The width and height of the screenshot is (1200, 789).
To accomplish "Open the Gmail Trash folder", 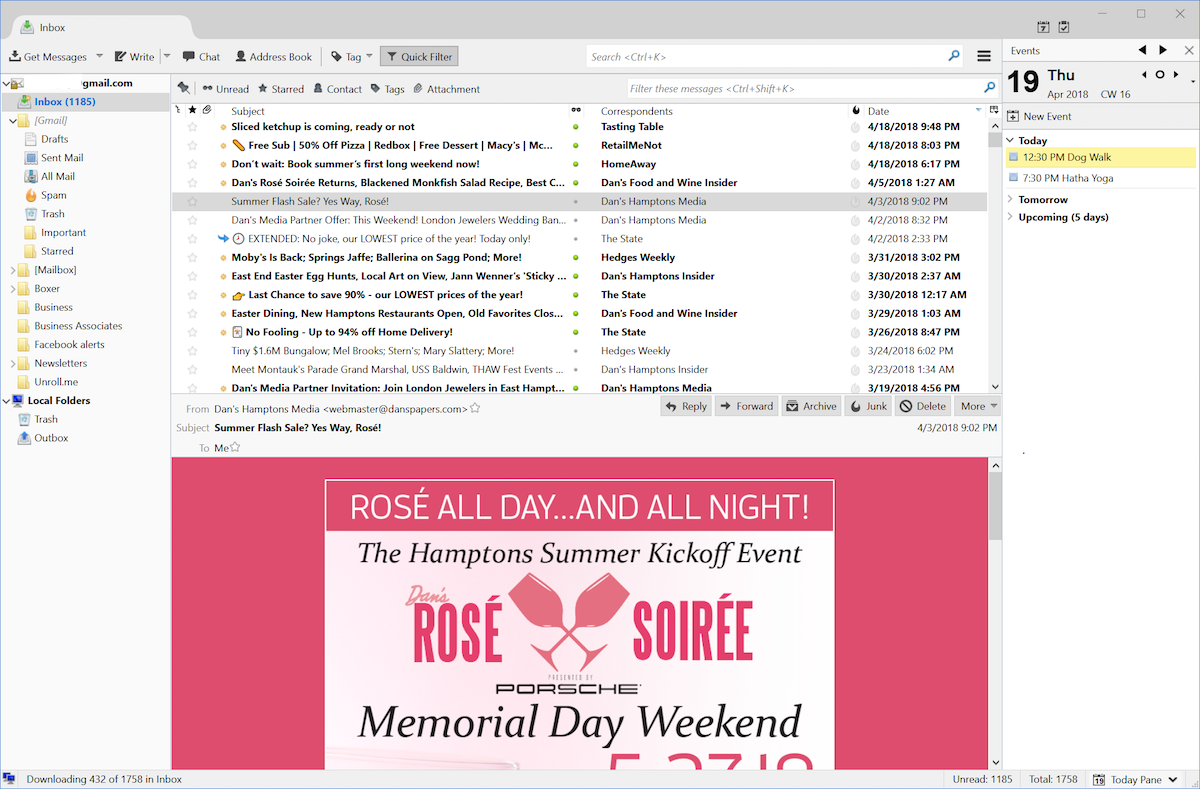I will pos(52,214).
